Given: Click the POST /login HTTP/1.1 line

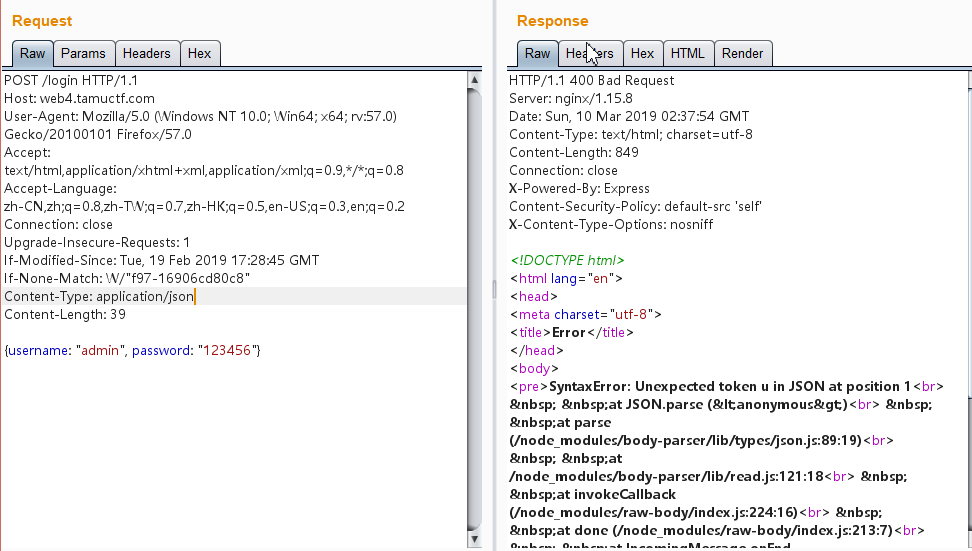Looking at the screenshot, I should [x=70, y=81].
